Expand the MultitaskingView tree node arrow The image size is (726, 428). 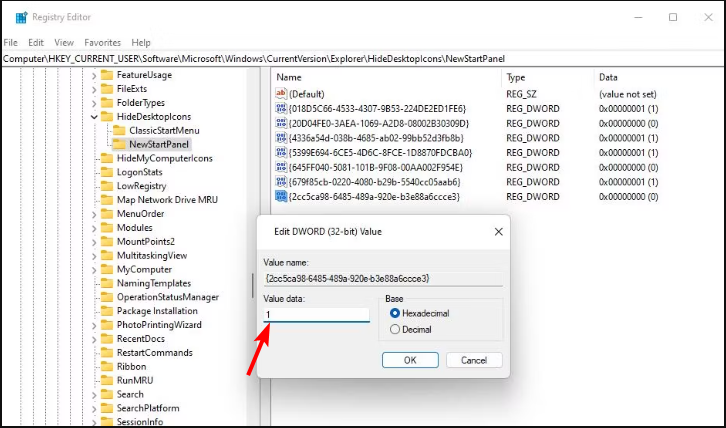point(94,256)
